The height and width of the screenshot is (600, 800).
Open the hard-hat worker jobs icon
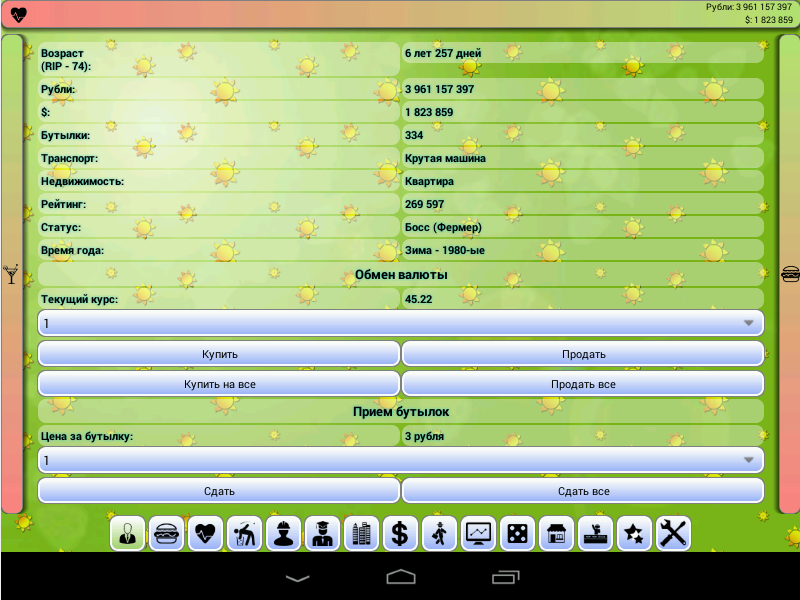(283, 534)
